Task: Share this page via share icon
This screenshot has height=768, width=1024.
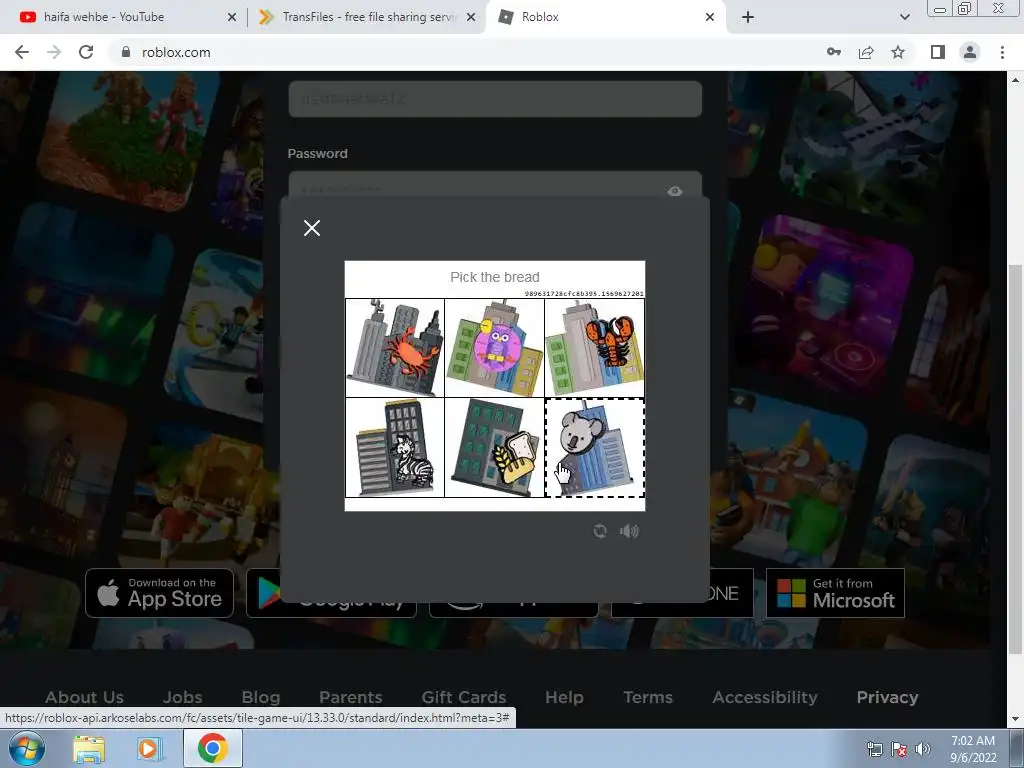Action: click(866, 52)
